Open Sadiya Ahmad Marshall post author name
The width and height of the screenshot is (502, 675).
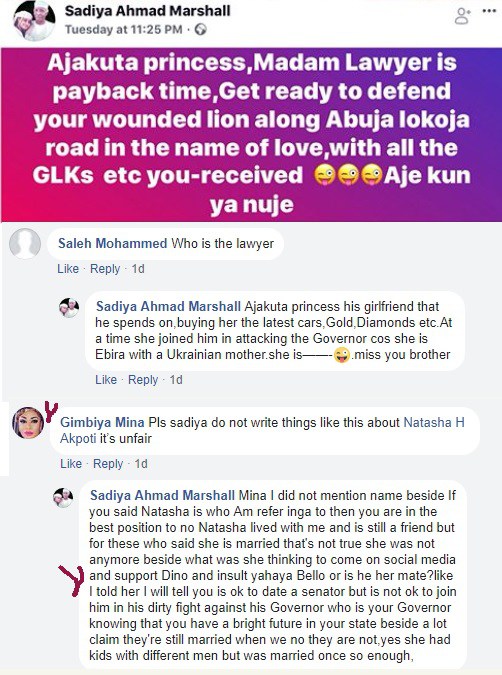148,11
